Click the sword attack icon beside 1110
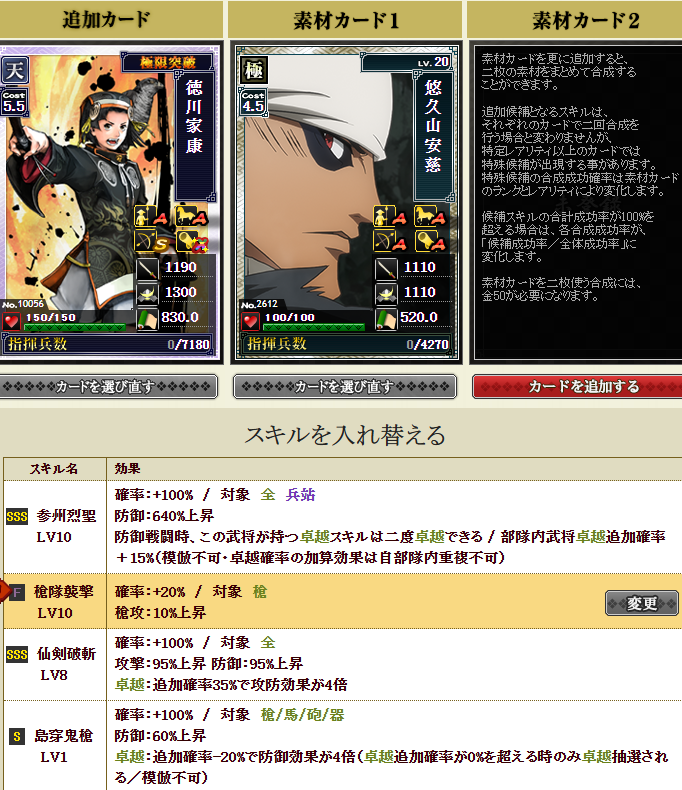Image resolution: width=682 pixels, height=790 pixels. [386, 268]
